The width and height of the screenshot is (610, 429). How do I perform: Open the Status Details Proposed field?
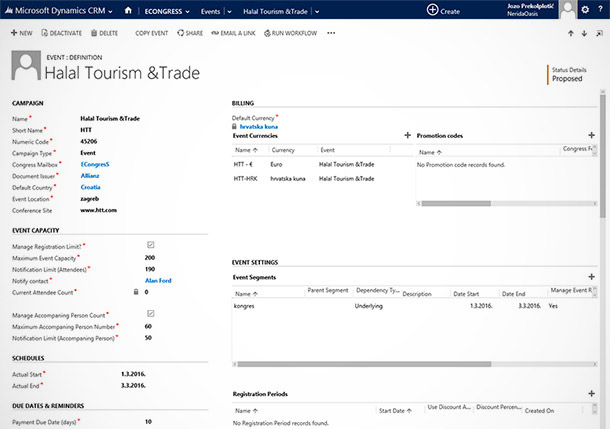click(x=569, y=75)
